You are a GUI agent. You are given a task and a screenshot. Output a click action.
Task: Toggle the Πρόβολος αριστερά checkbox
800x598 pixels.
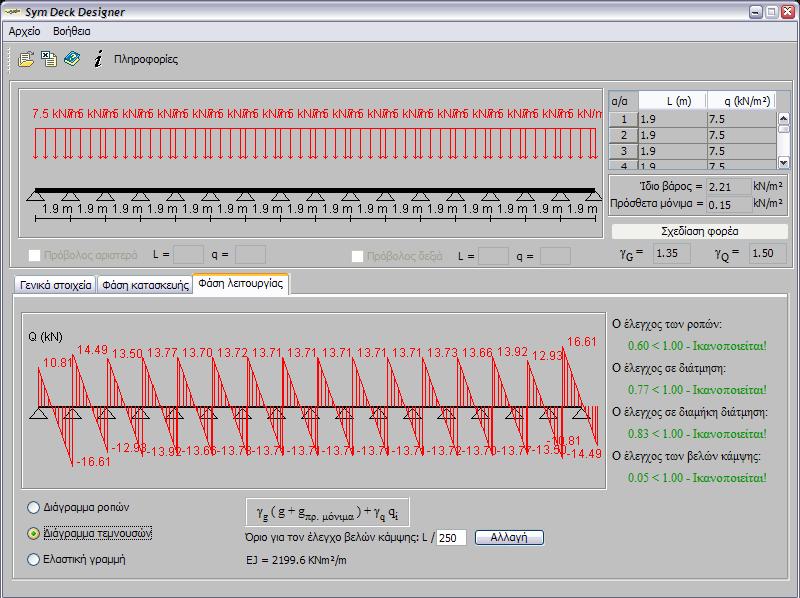34,255
